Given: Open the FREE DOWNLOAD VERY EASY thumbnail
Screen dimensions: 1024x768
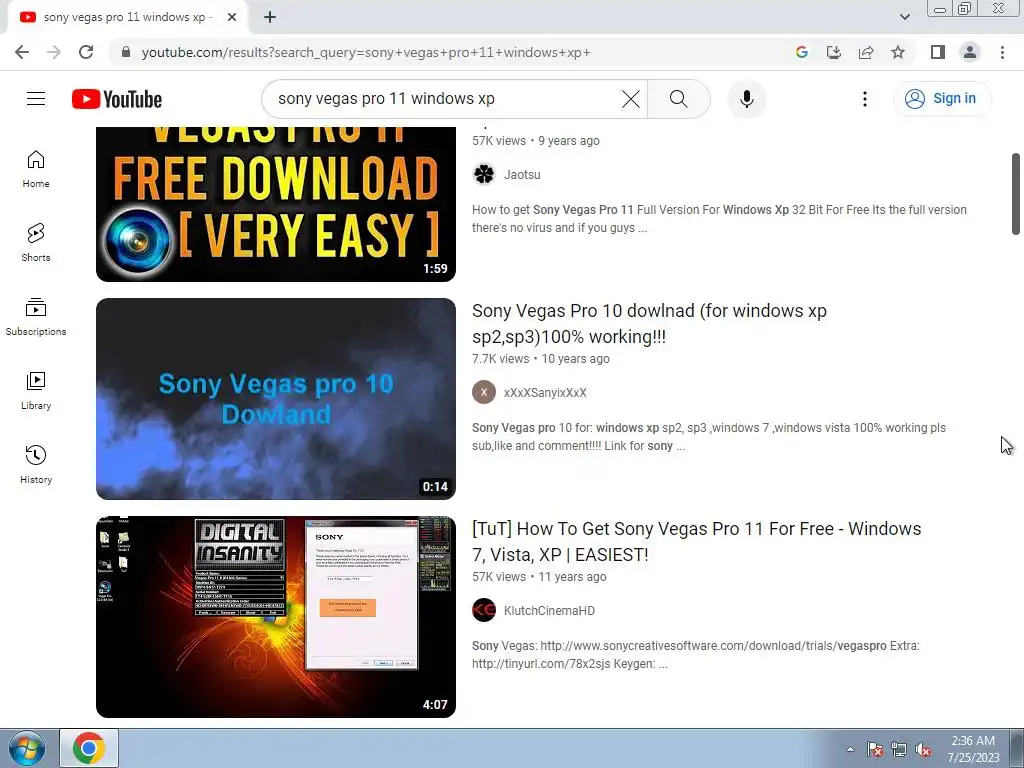Looking at the screenshot, I should [x=276, y=204].
